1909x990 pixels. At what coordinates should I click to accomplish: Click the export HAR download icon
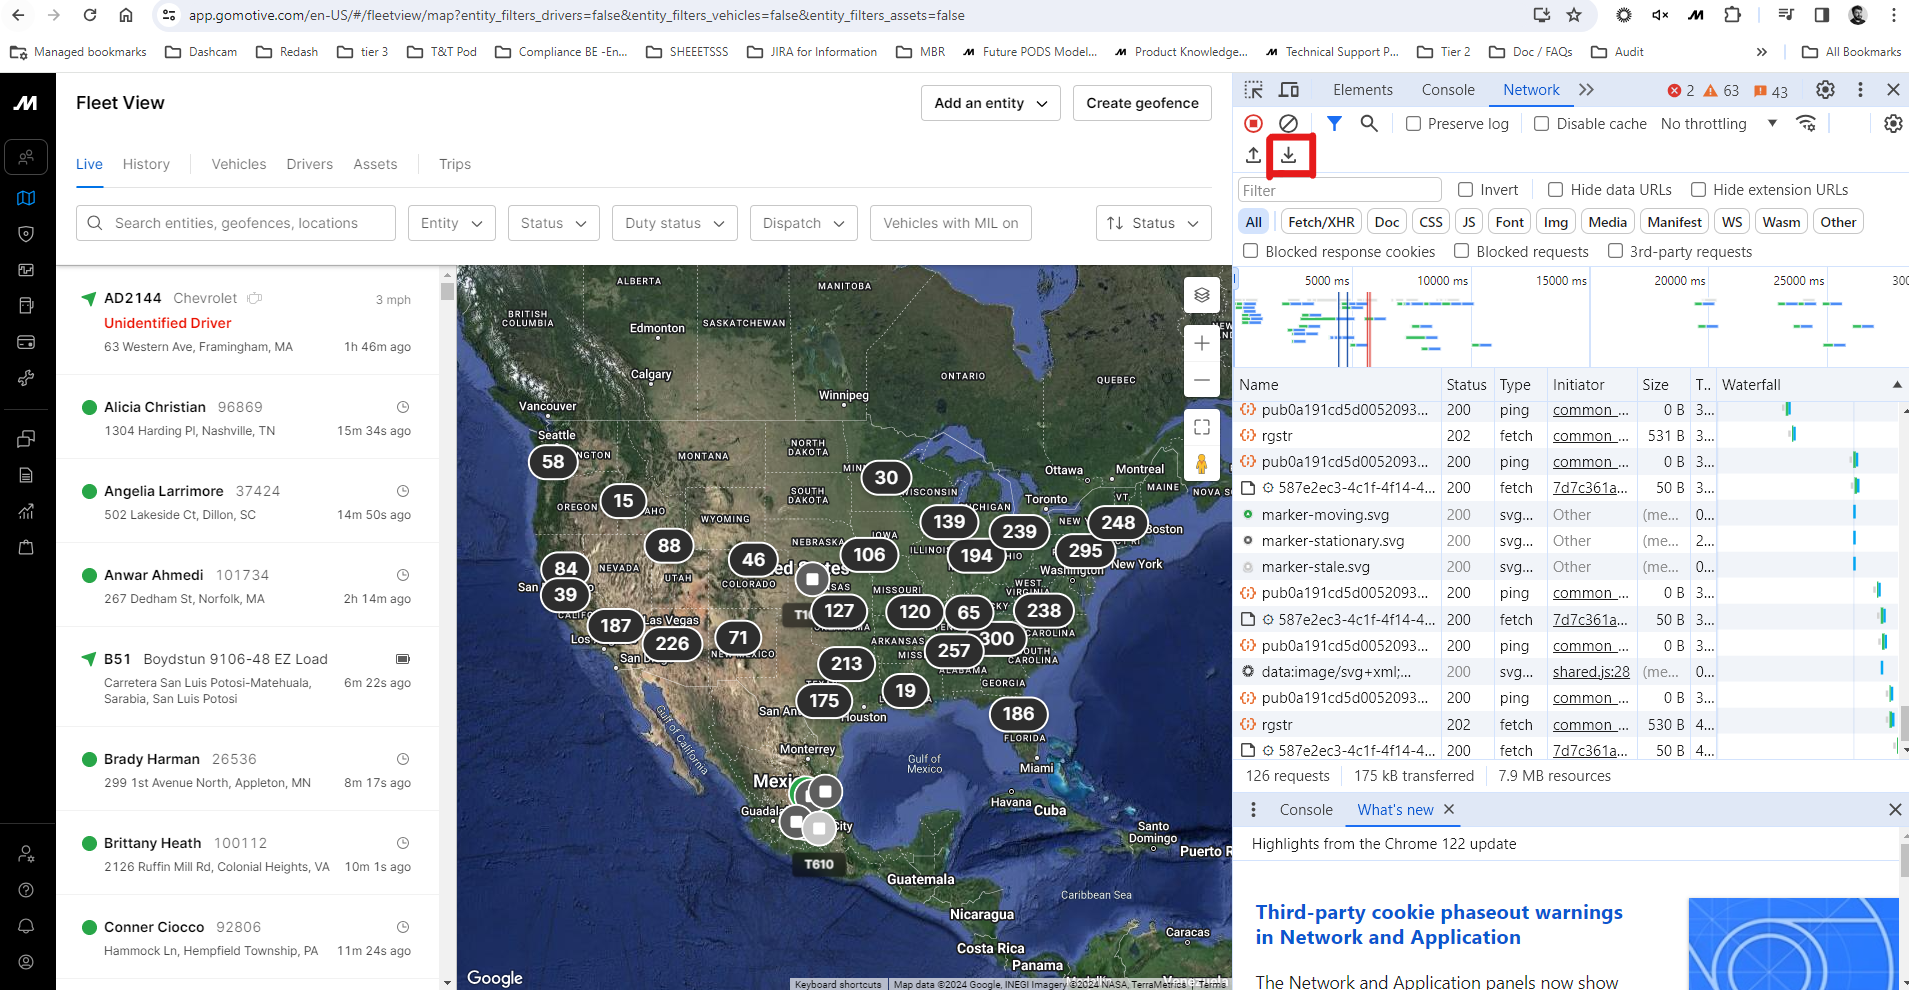click(1289, 155)
